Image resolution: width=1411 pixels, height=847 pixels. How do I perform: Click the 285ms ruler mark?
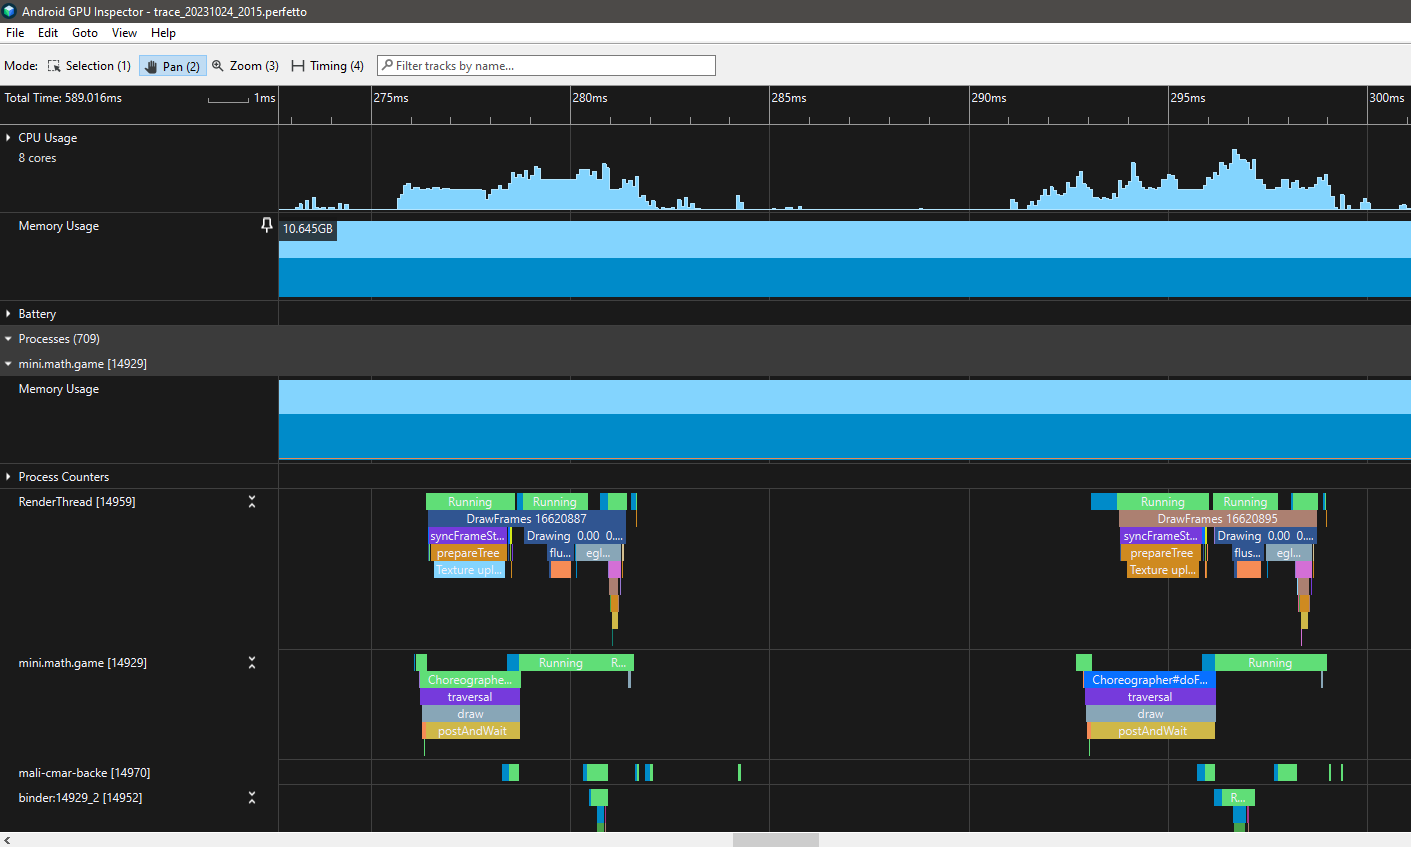[789, 98]
